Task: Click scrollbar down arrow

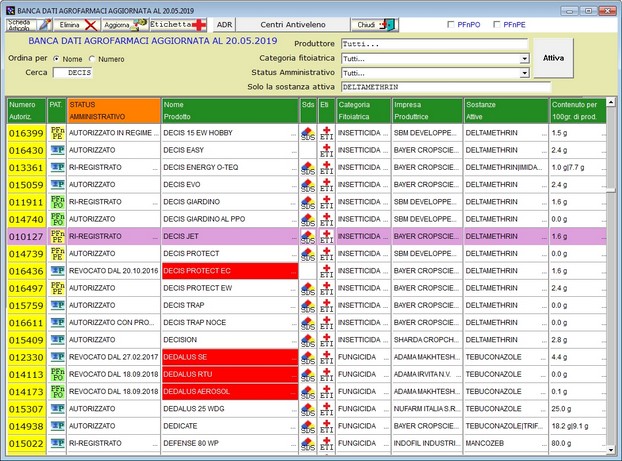Action: pyautogui.click(x=611, y=449)
